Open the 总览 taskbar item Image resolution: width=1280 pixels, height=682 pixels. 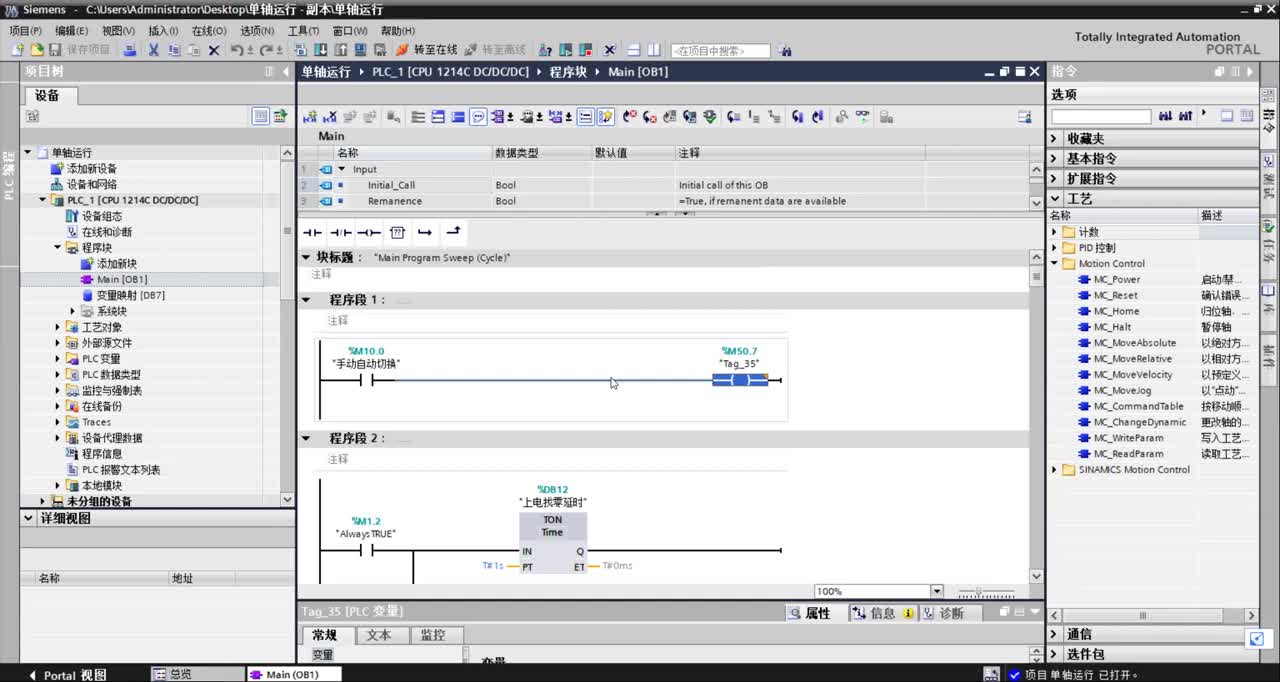[x=197, y=675]
